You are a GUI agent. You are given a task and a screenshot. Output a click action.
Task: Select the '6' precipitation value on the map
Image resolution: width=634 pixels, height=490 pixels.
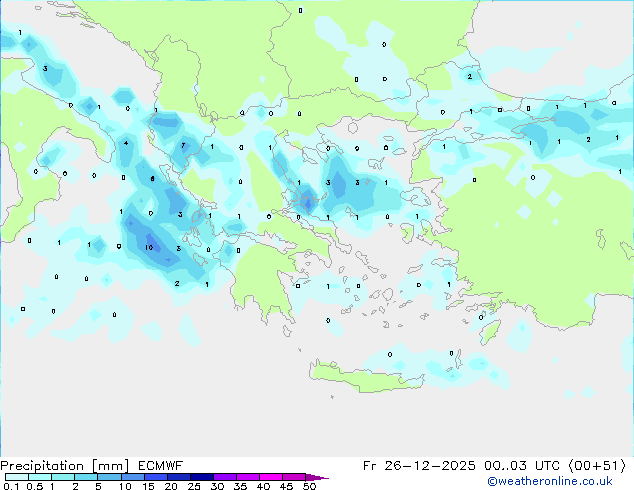(152, 178)
